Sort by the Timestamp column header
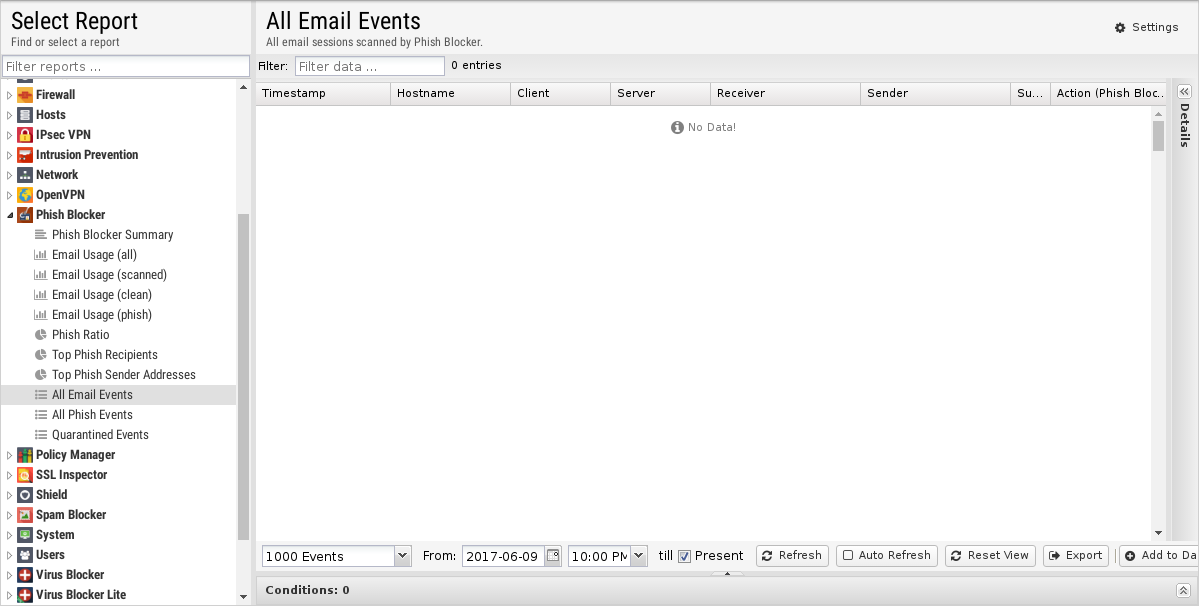The height and width of the screenshot is (606, 1199). (x=323, y=93)
